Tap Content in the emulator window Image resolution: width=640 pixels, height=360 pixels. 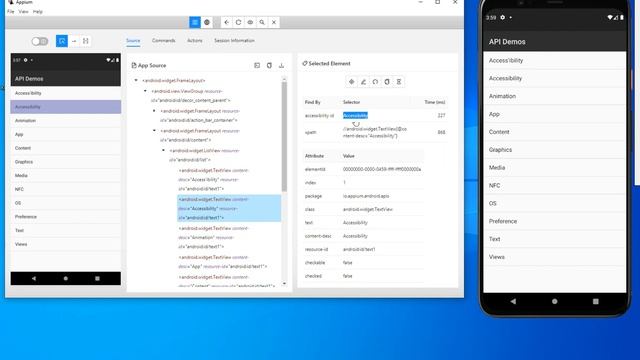click(x=554, y=132)
